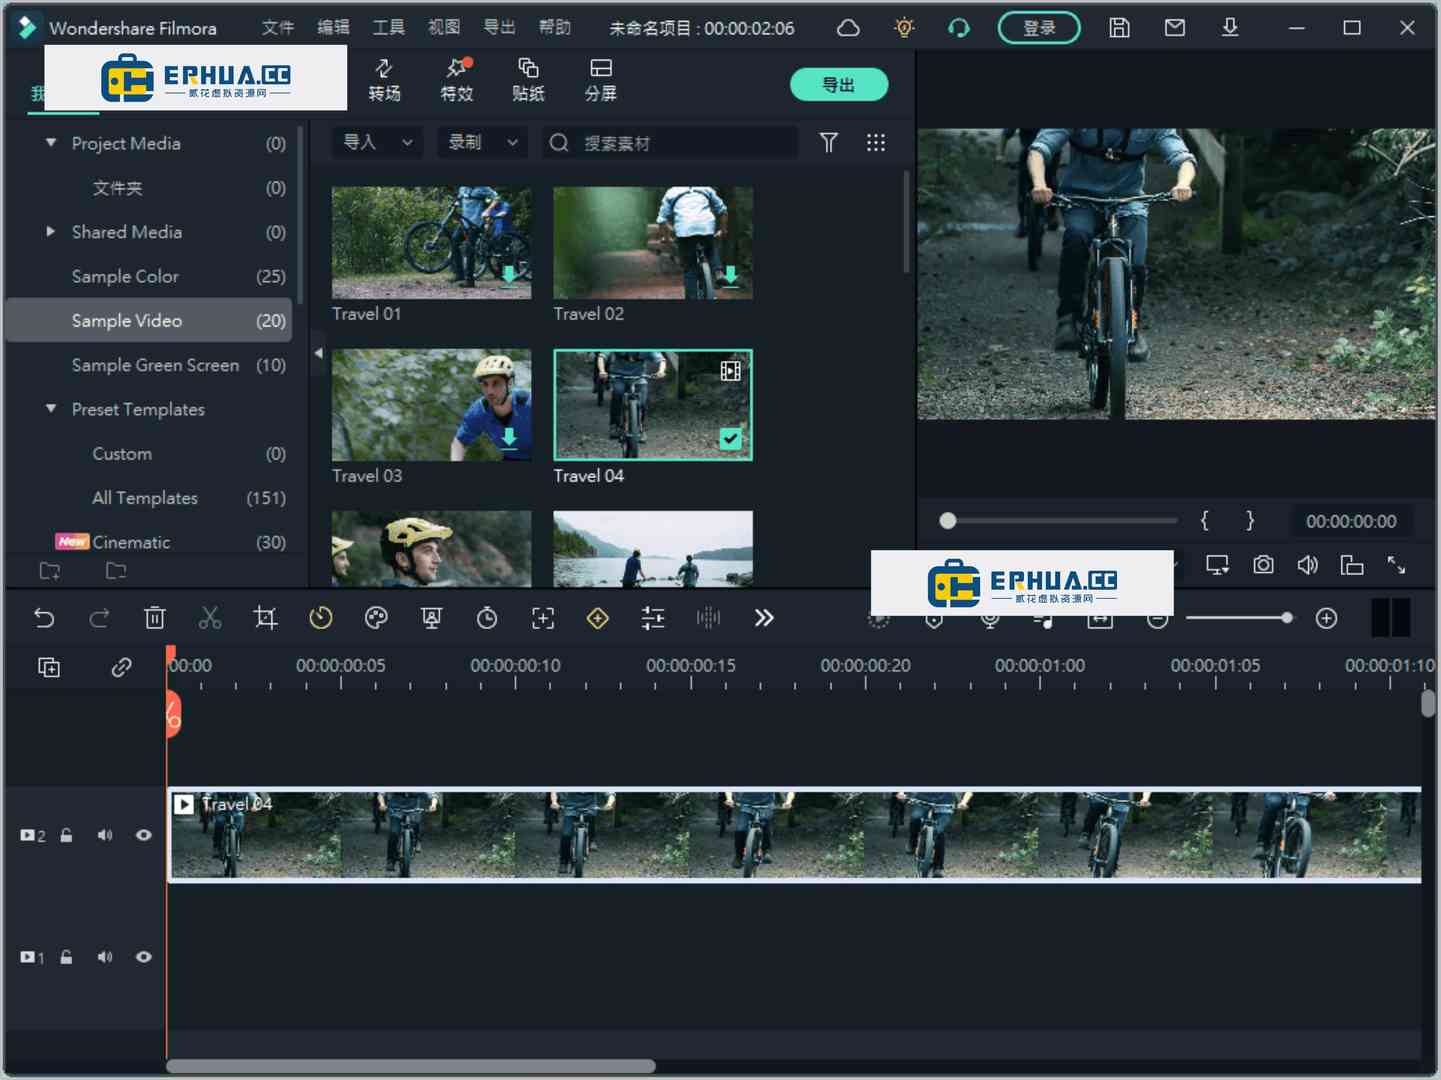Image resolution: width=1441 pixels, height=1080 pixels.
Task: Open the 文件 menu in the menu bar
Action: click(277, 28)
